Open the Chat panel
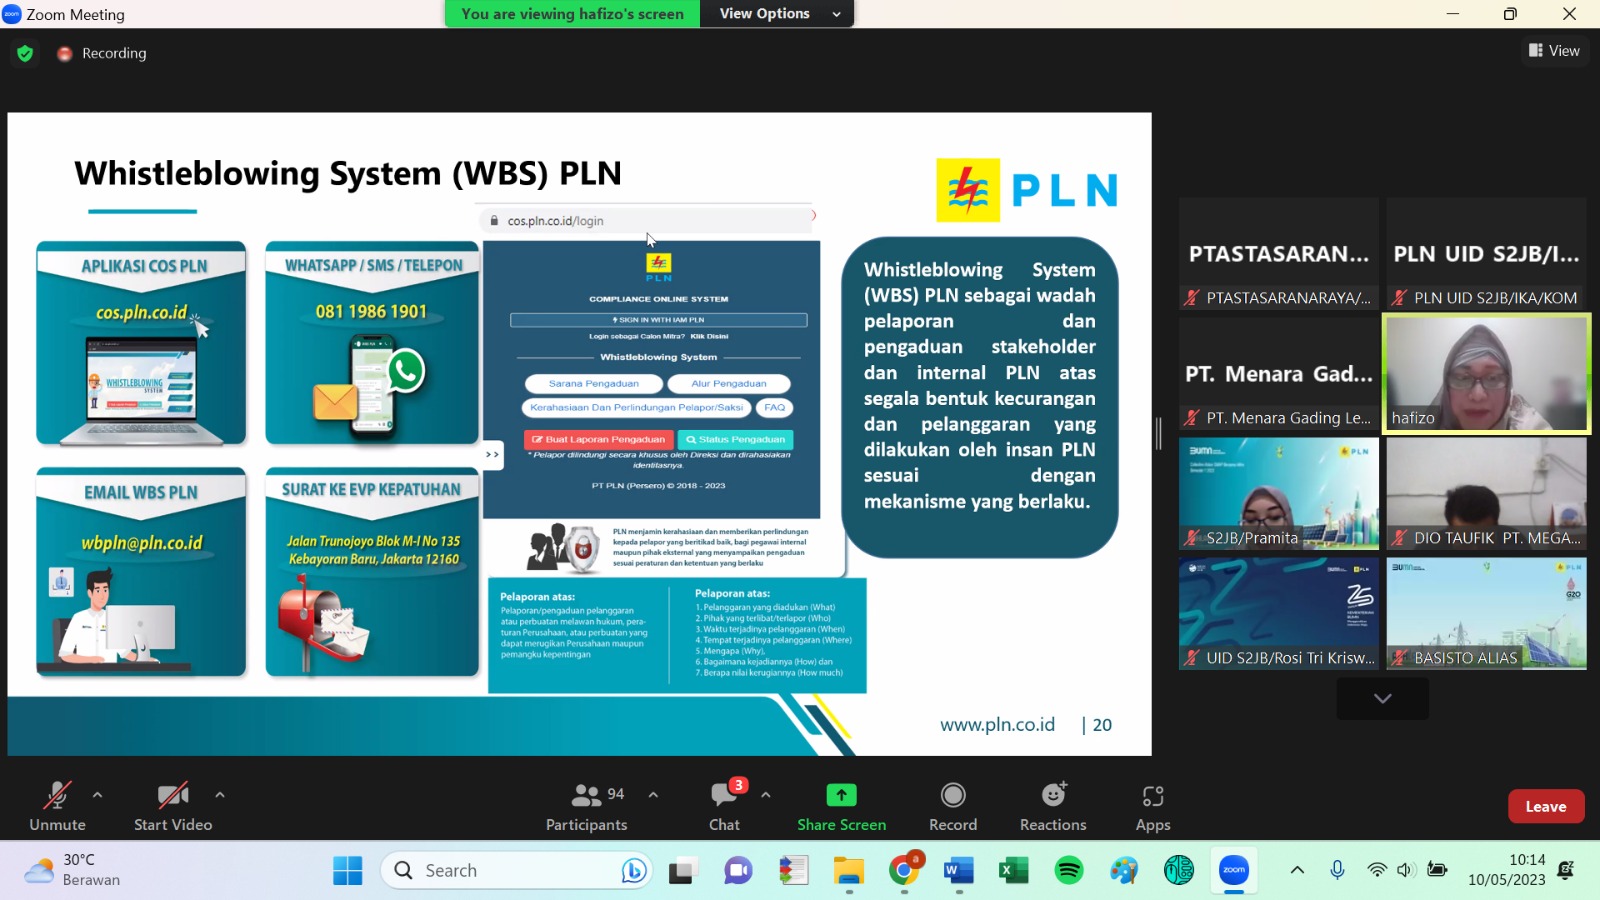 coord(725,806)
